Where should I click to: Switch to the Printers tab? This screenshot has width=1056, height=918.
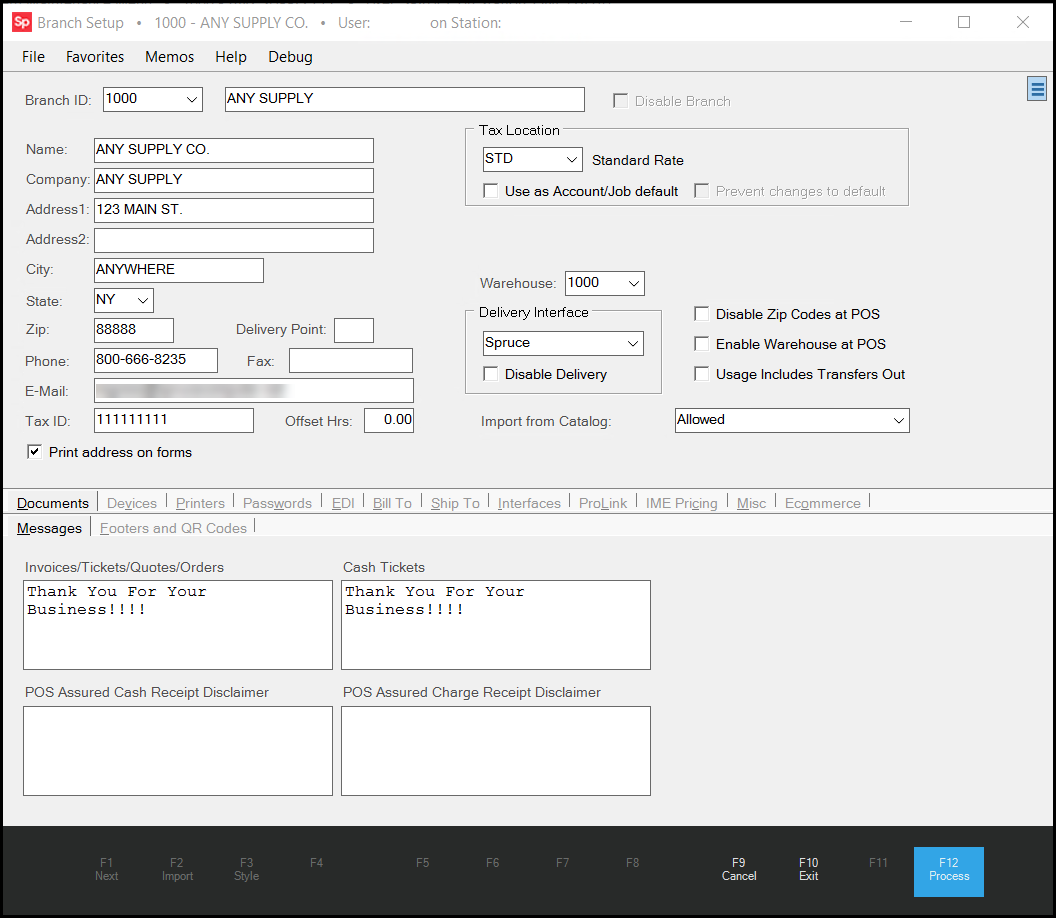coord(199,503)
